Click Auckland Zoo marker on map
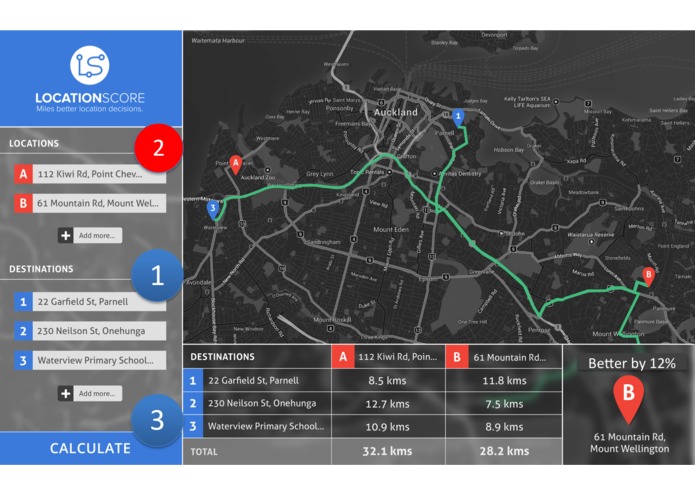This screenshot has height=494, width=695. pyautogui.click(x=267, y=170)
